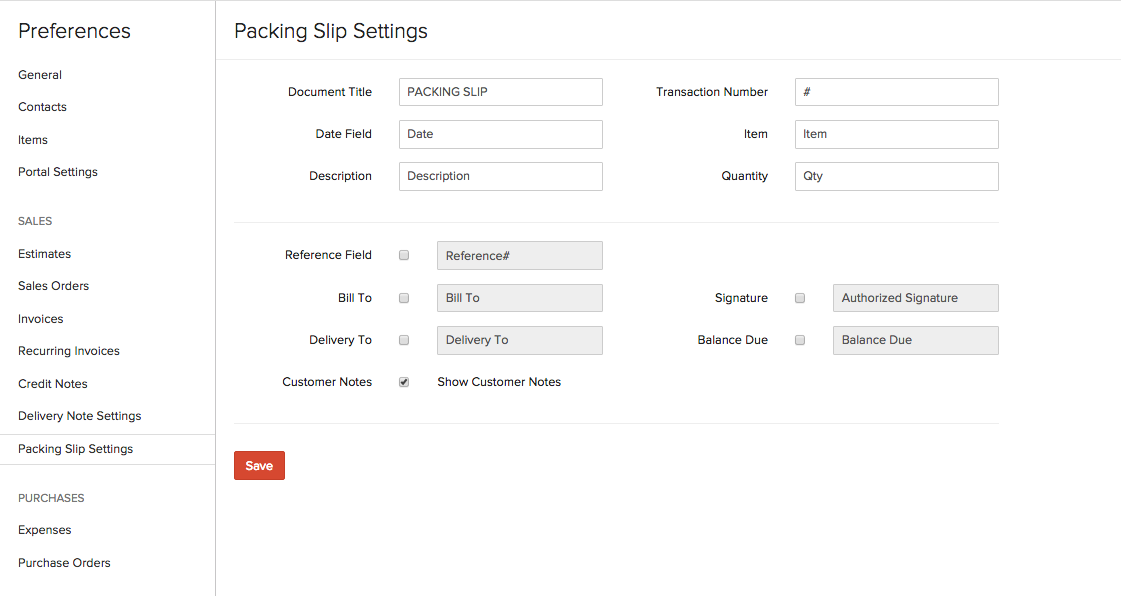Select Items in the preferences sidebar

click(x=33, y=140)
